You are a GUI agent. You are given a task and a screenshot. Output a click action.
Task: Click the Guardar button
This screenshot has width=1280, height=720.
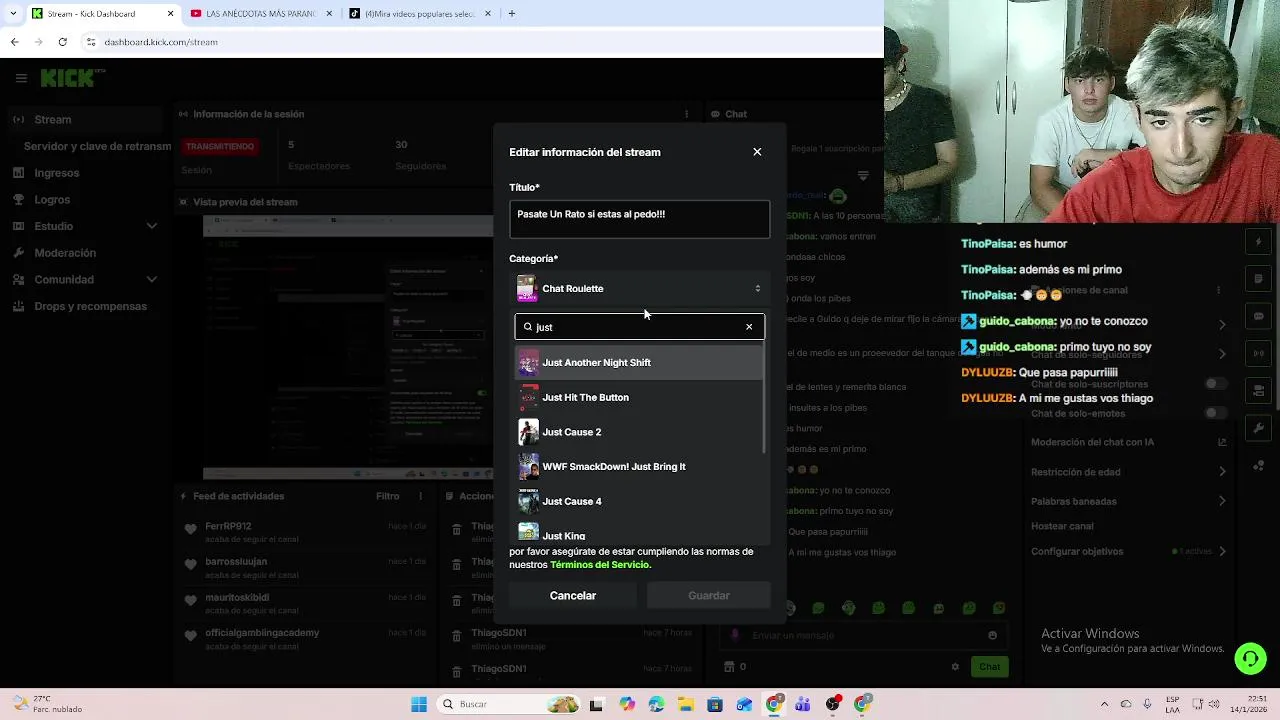click(x=709, y=595)
